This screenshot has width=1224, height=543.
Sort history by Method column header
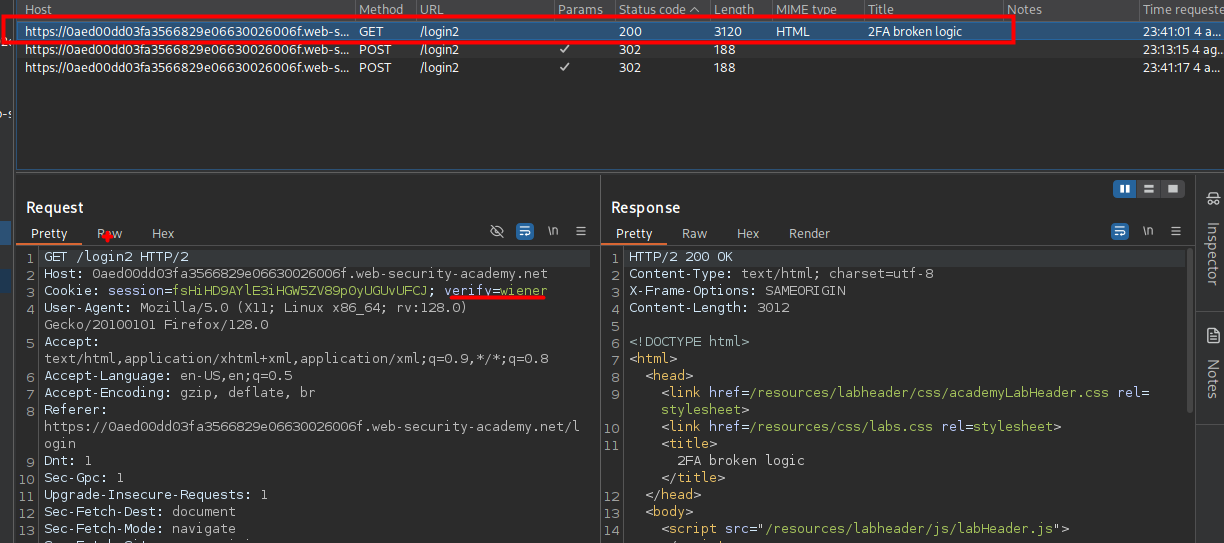[380, 9]
